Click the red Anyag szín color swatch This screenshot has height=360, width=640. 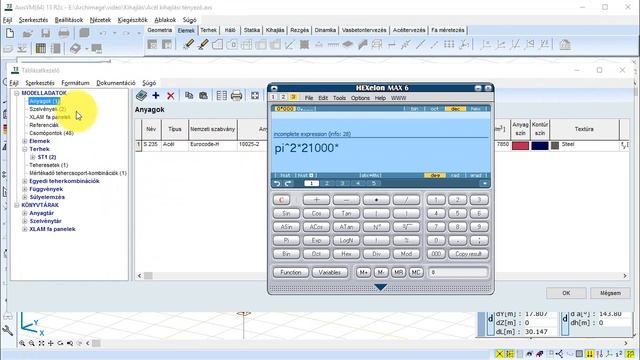520,145
